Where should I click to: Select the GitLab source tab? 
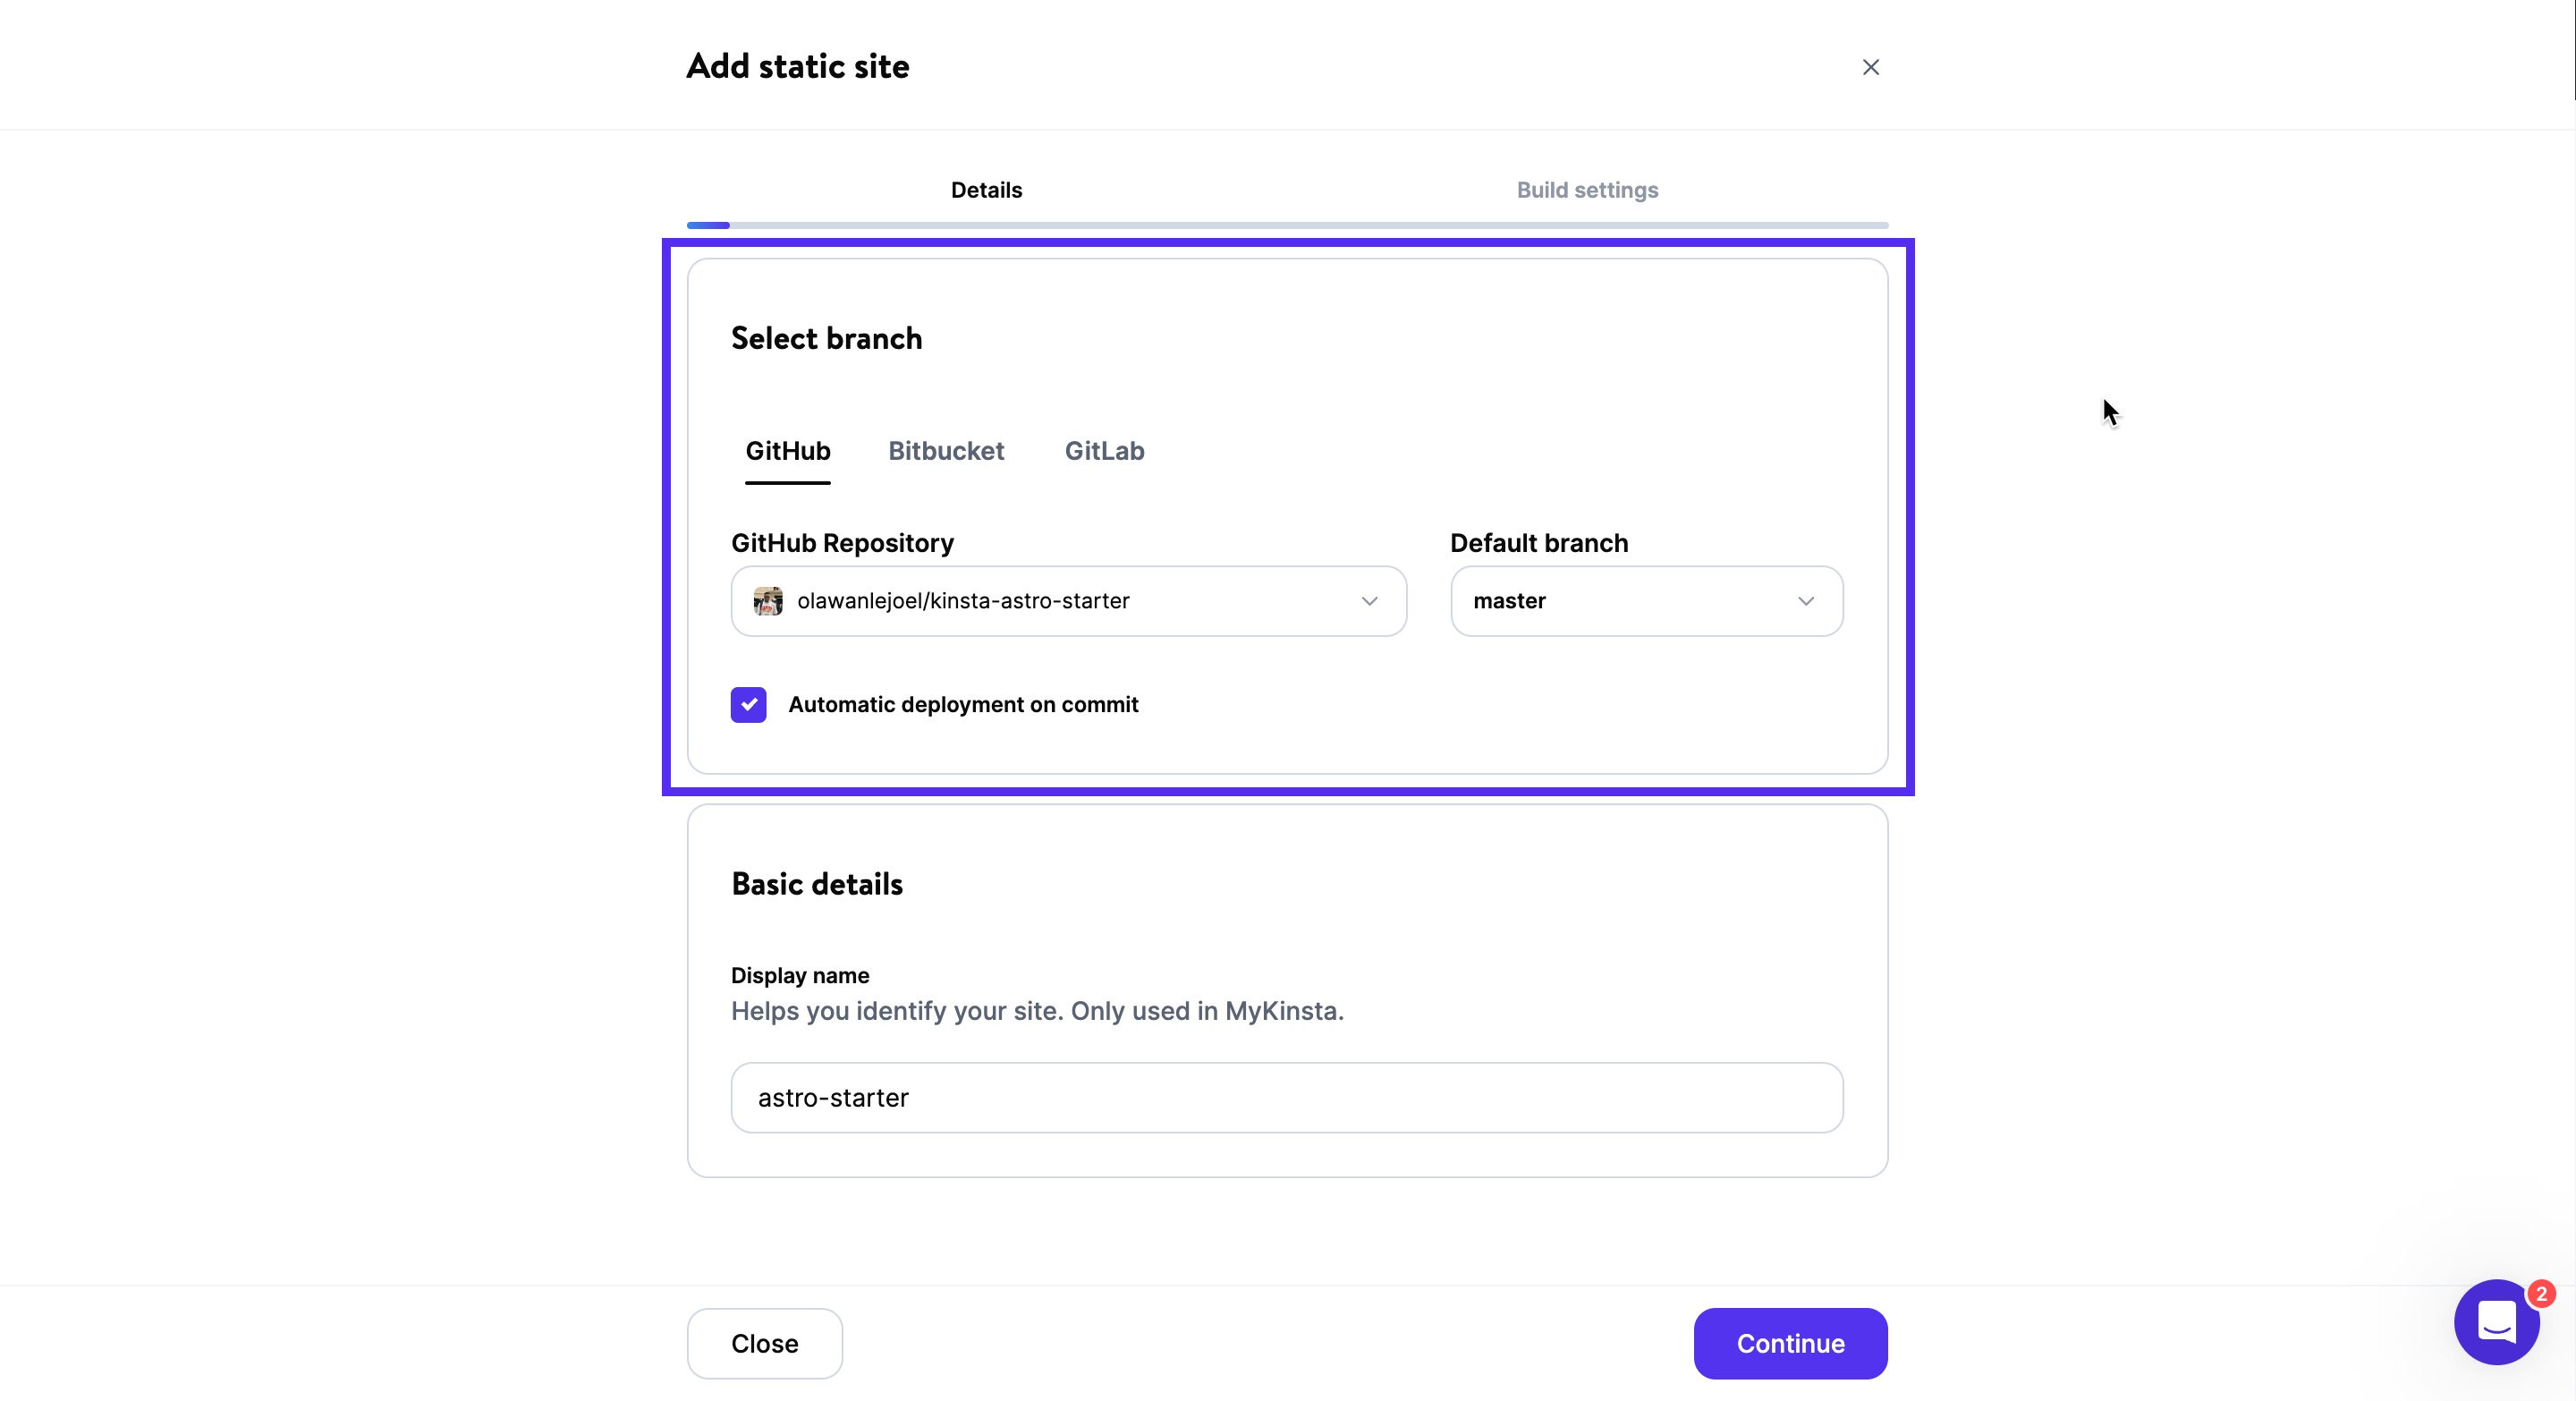tap(1104, 451)
